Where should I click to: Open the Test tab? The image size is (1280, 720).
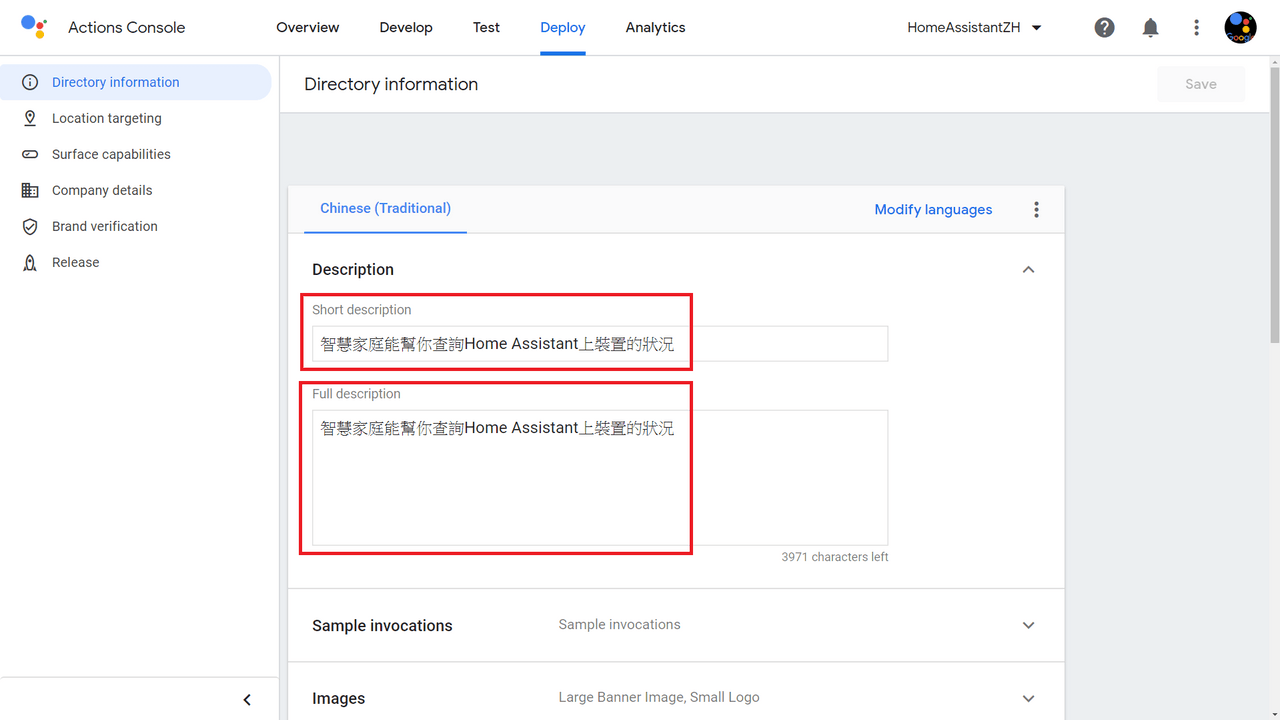(486, 28)
